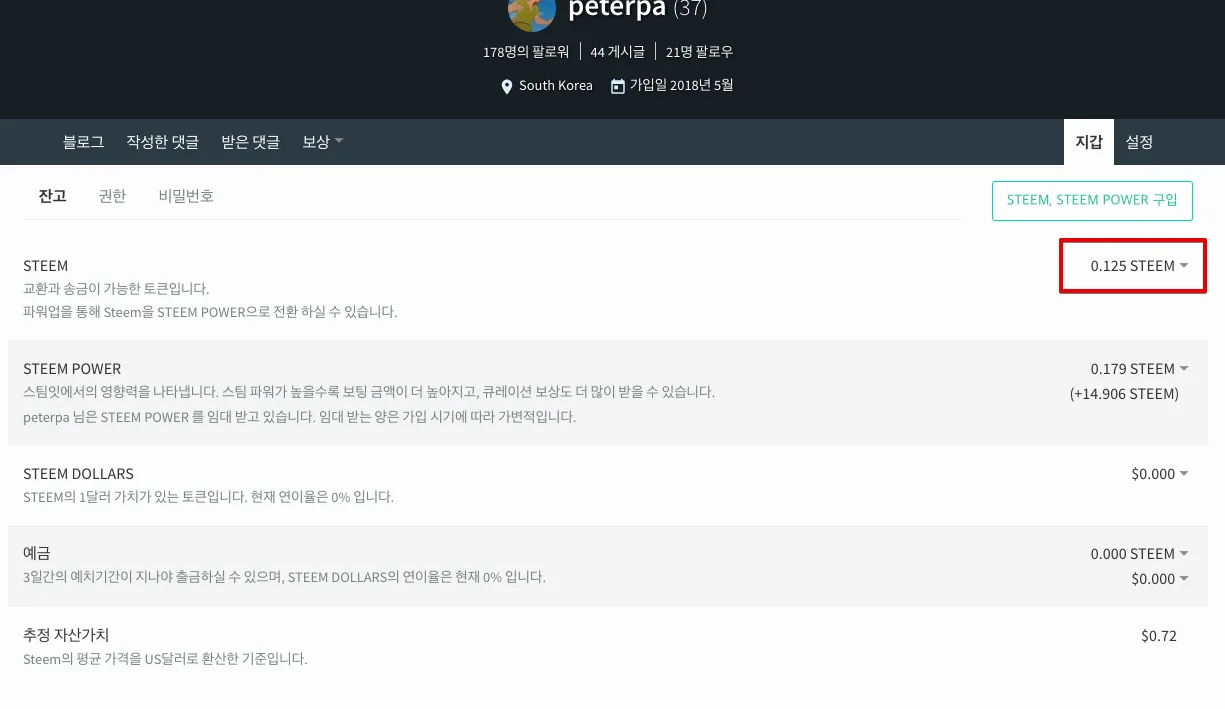Open the 블로그 tab
1225x709 pixels.
point(83,142)
